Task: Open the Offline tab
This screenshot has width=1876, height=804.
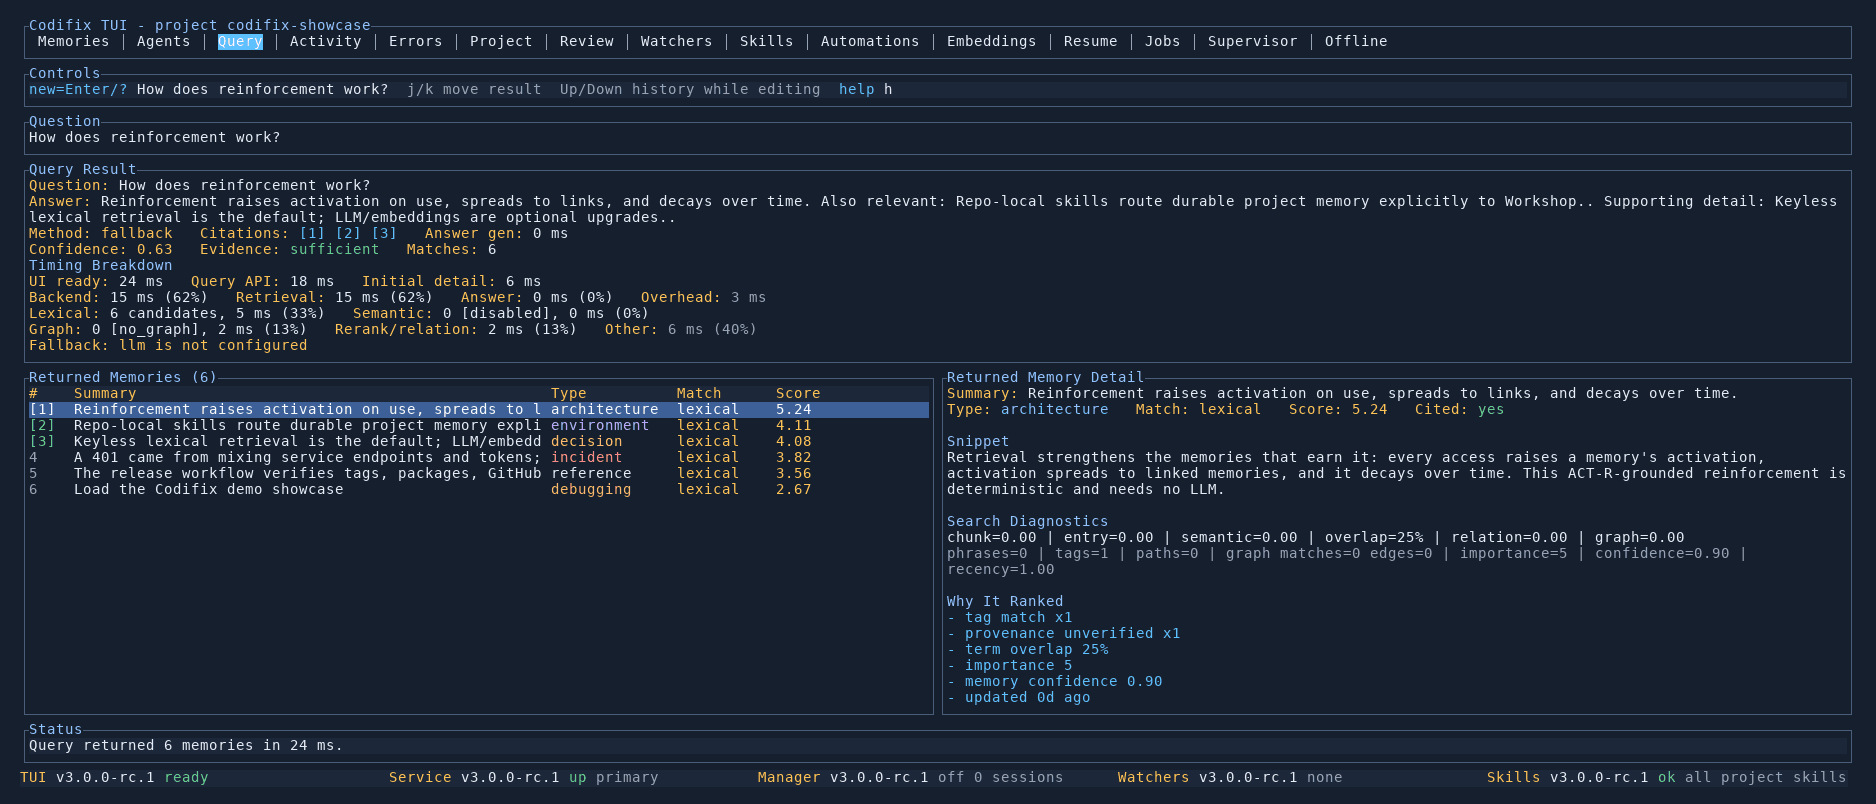Action: point(1356,41)
